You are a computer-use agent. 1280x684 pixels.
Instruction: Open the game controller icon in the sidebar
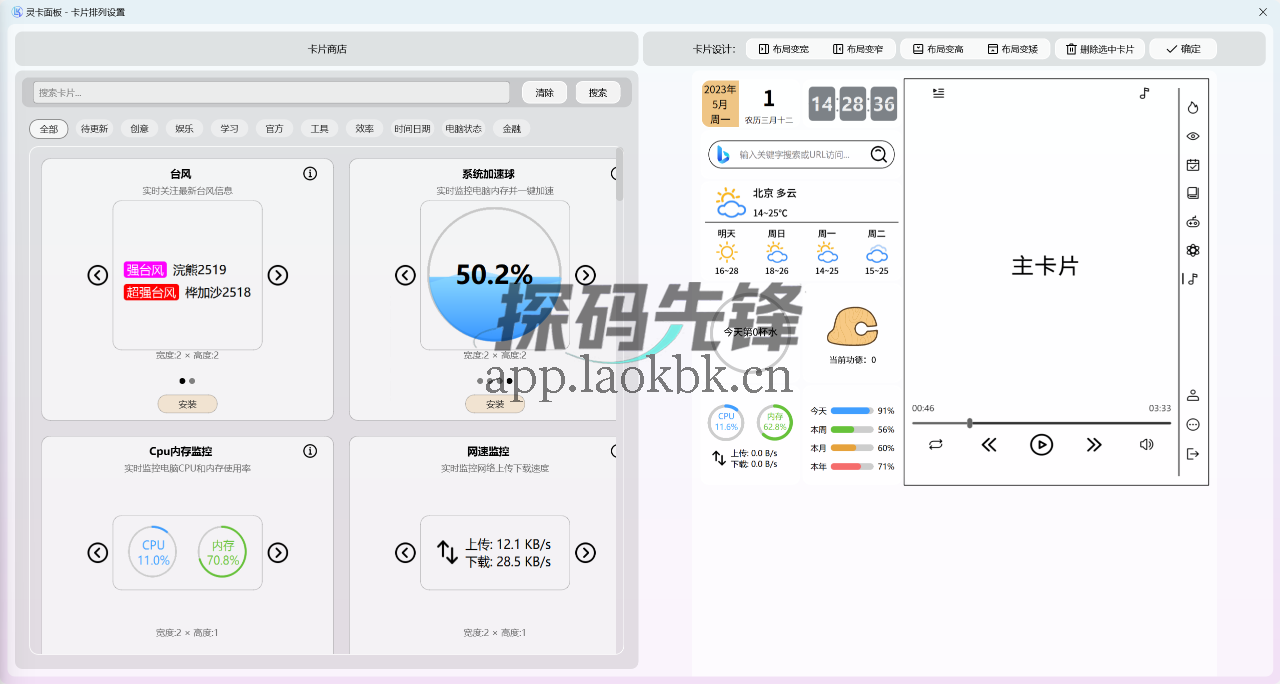(1192, 221)
